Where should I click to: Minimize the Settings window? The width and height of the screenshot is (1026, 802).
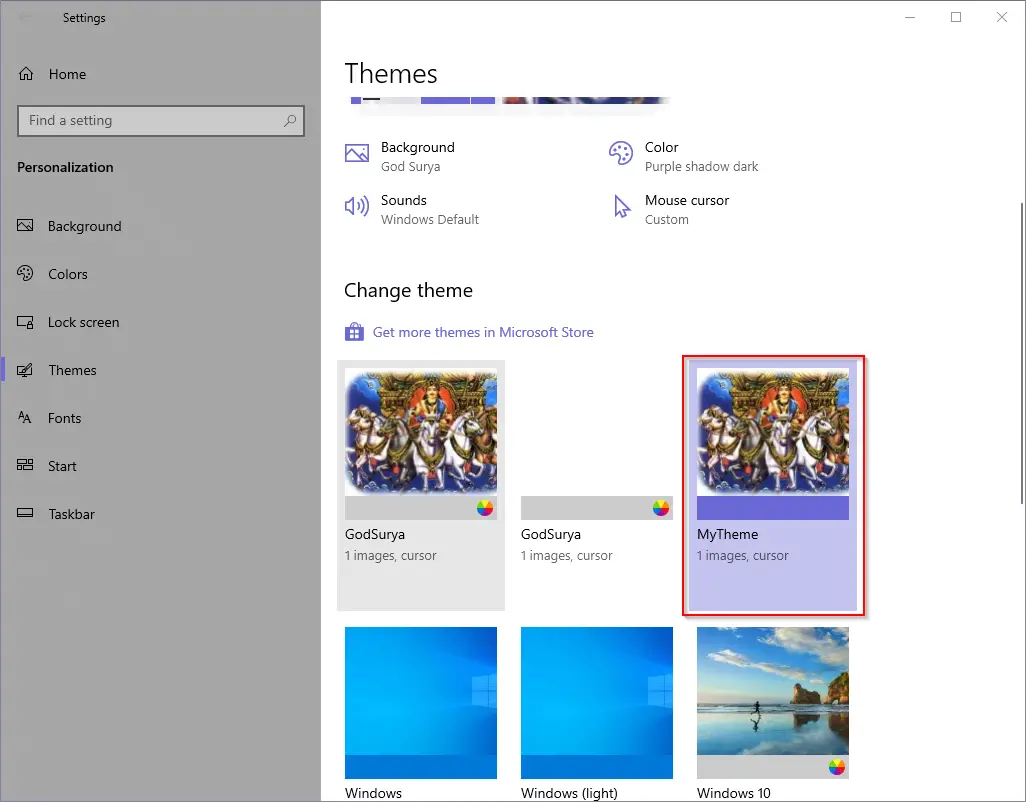point(910,17)
